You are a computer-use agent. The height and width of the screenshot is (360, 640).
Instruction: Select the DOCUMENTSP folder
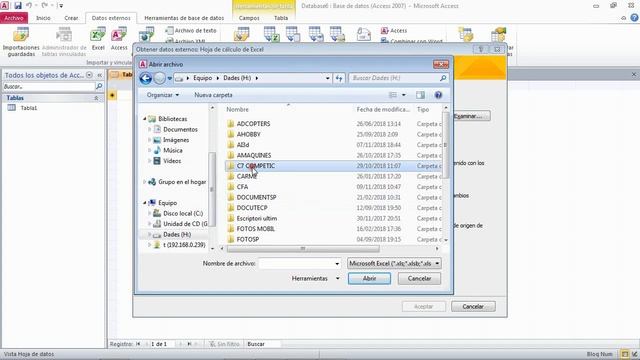[256, 198]
